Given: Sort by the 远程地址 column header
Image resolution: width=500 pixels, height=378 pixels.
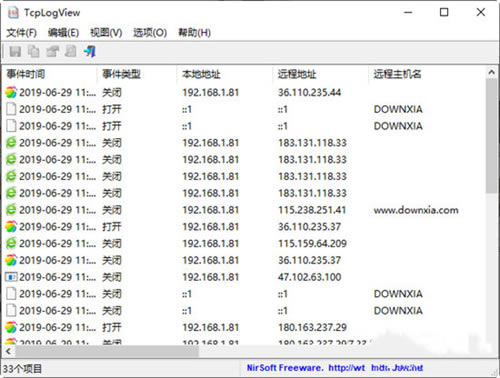Looking at the screenshot, I should pos(321,74).
